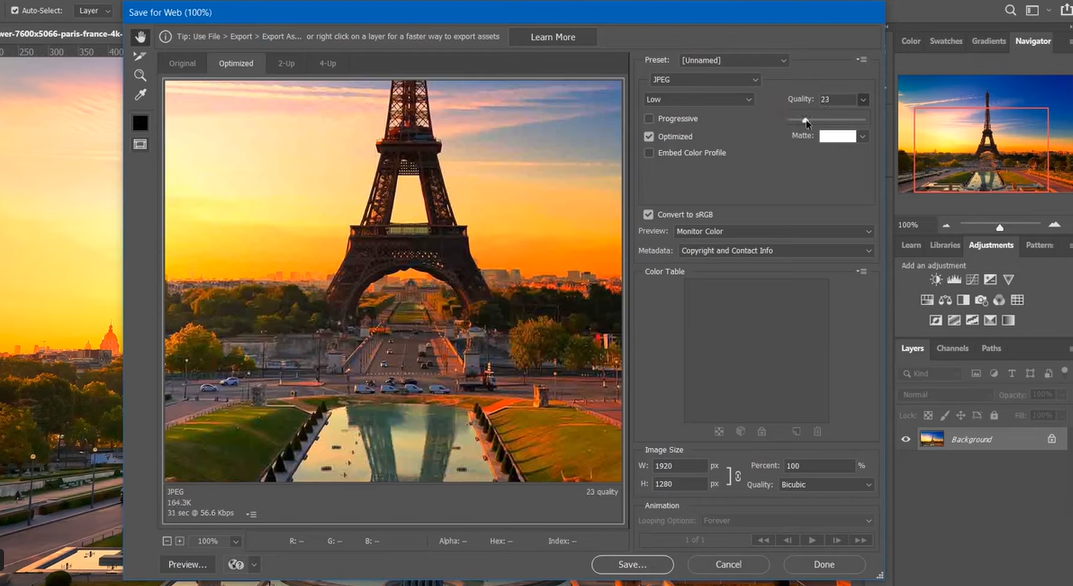
Task: Click the search icon in top bar
Action: (1009, 11)
